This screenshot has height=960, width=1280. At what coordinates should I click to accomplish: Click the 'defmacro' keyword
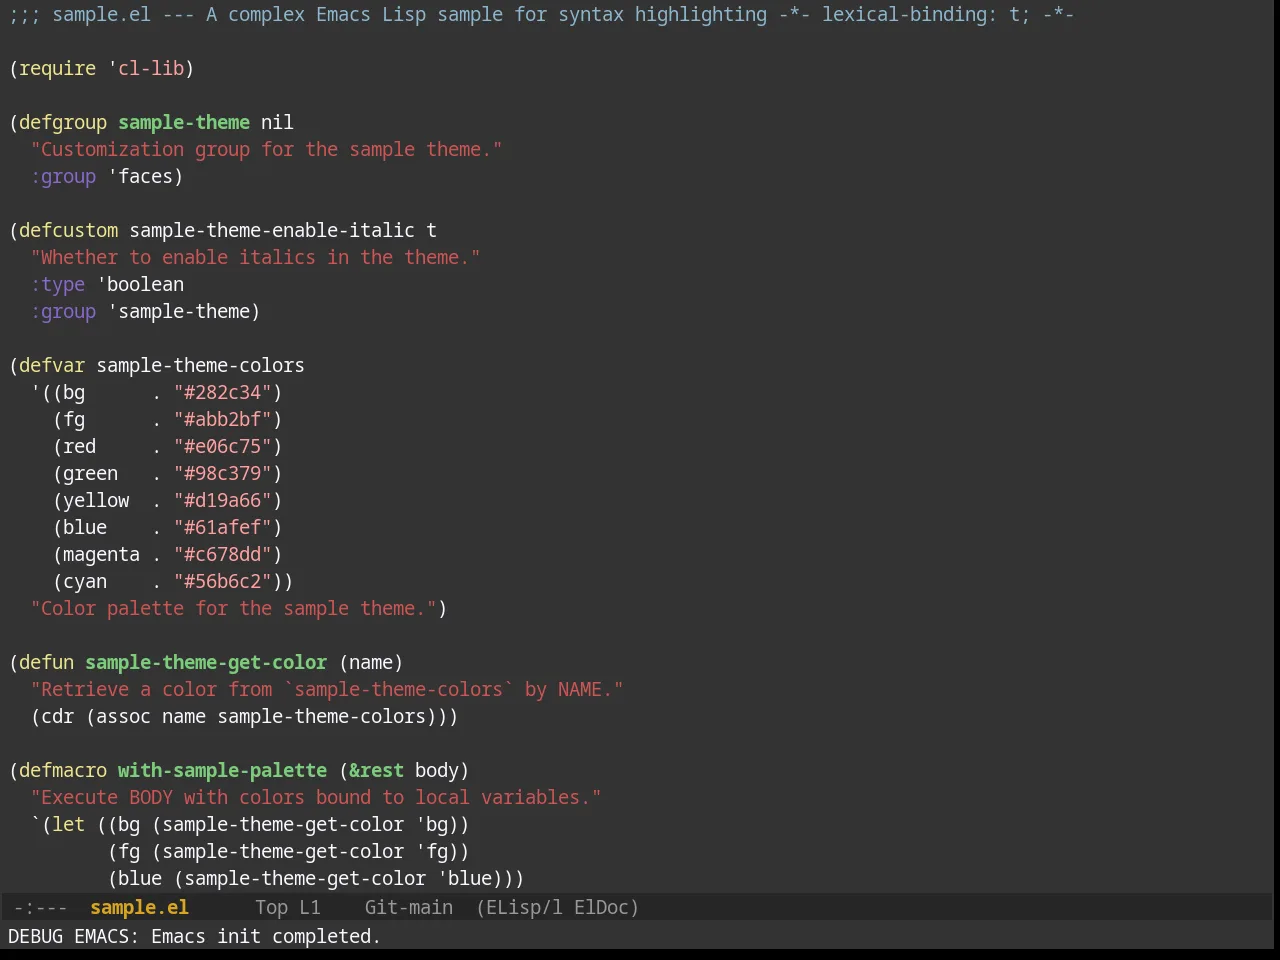[63, 770]
